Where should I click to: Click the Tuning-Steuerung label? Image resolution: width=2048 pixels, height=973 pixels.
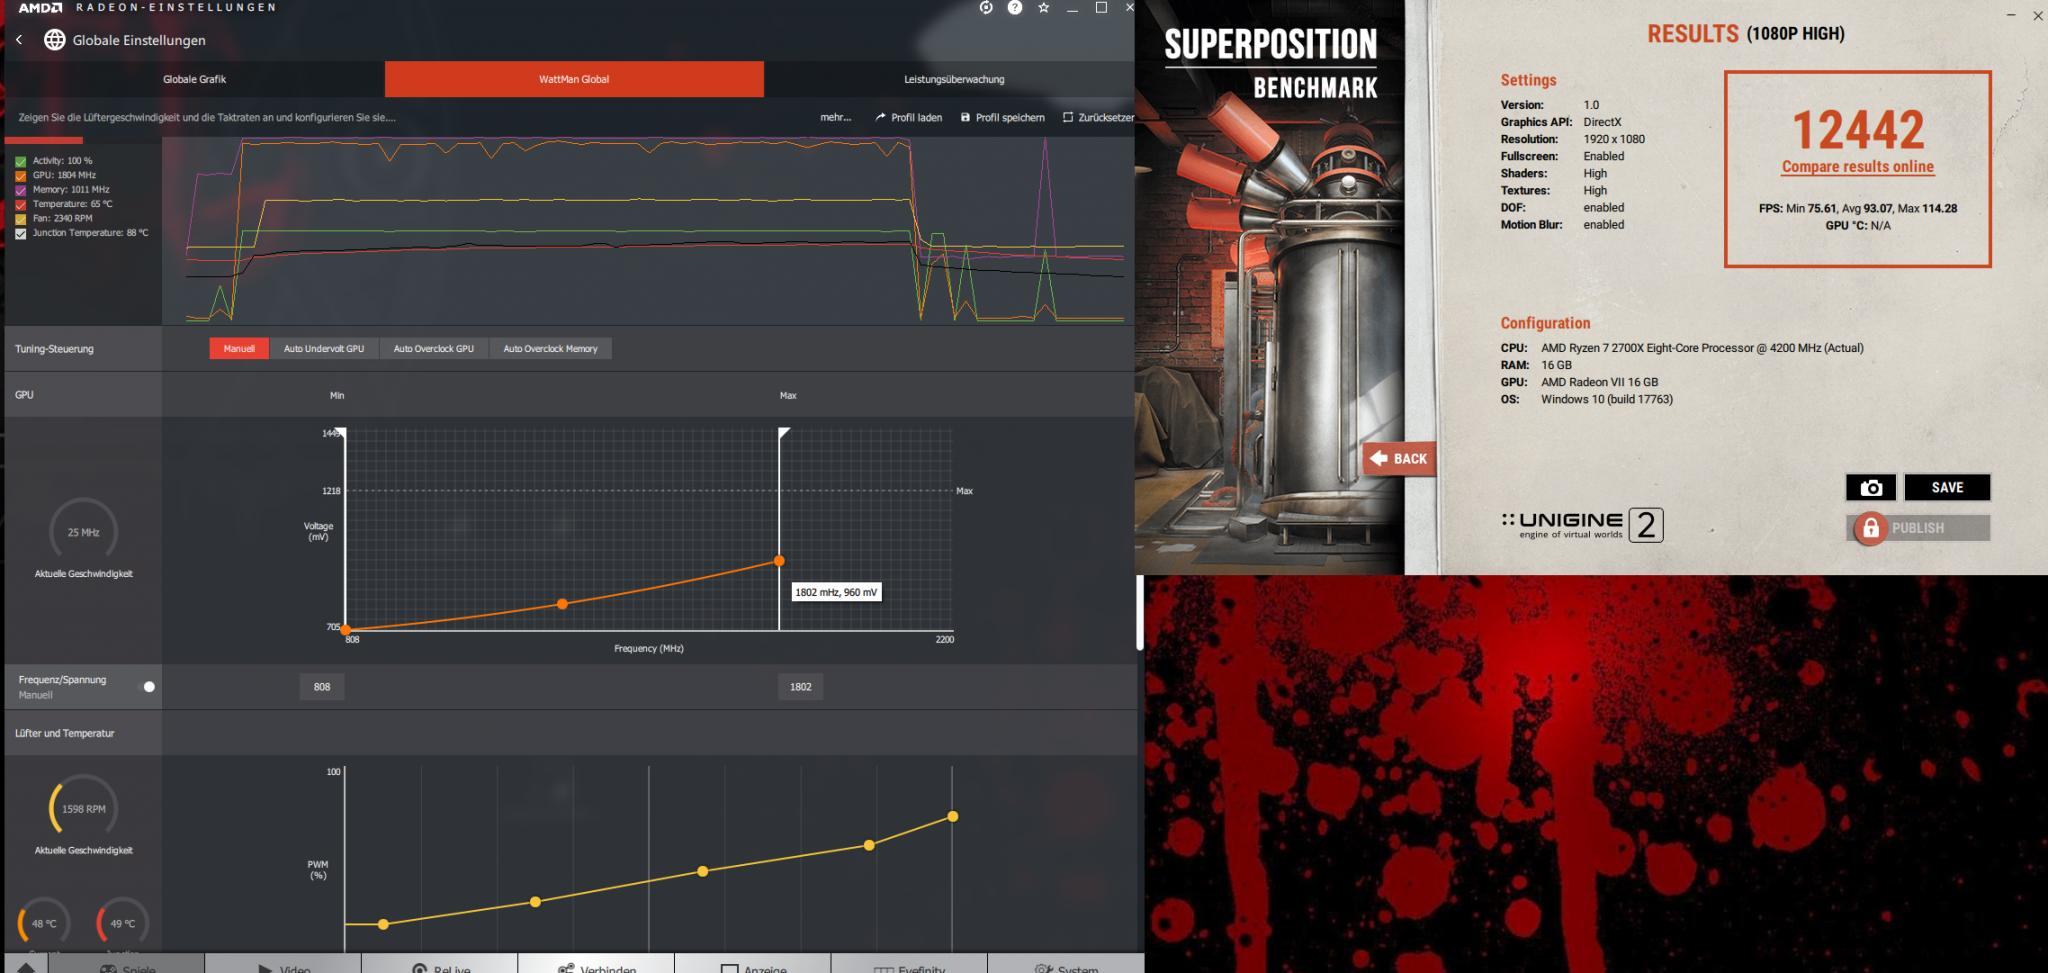coord(54,349)
